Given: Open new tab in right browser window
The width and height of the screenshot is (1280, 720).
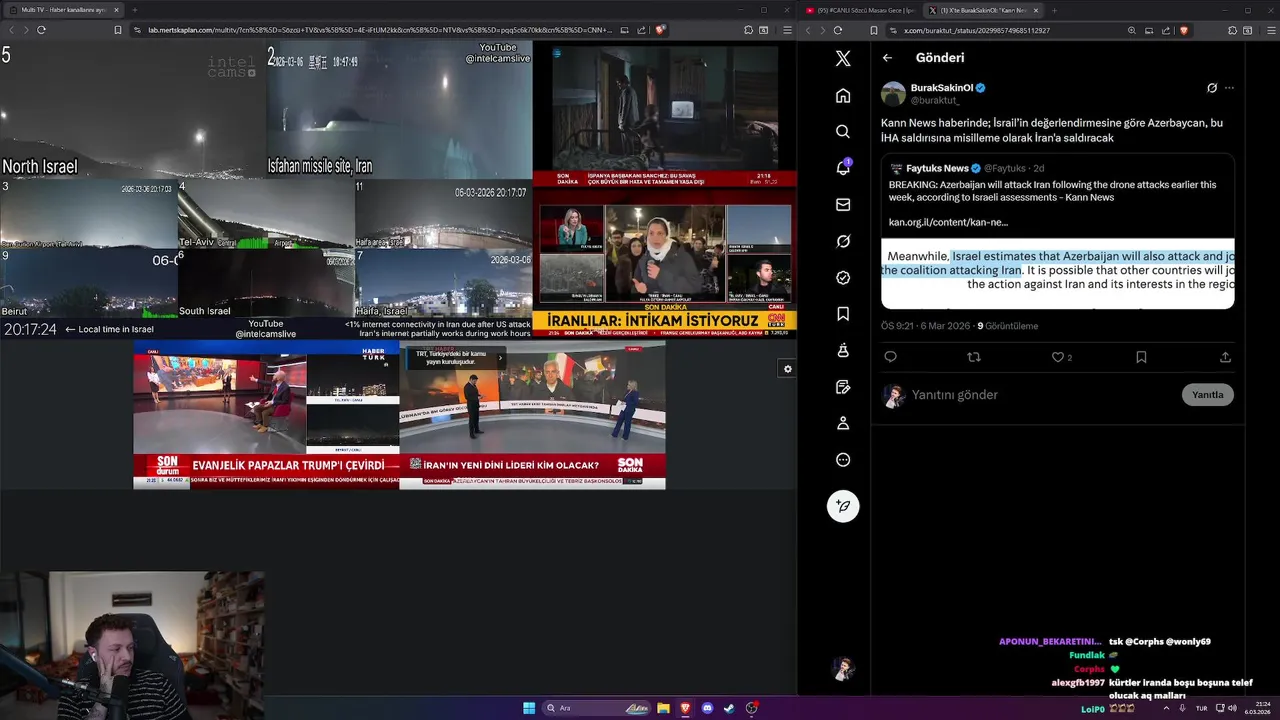Looking at the screenshot, I should (1054, 10).
